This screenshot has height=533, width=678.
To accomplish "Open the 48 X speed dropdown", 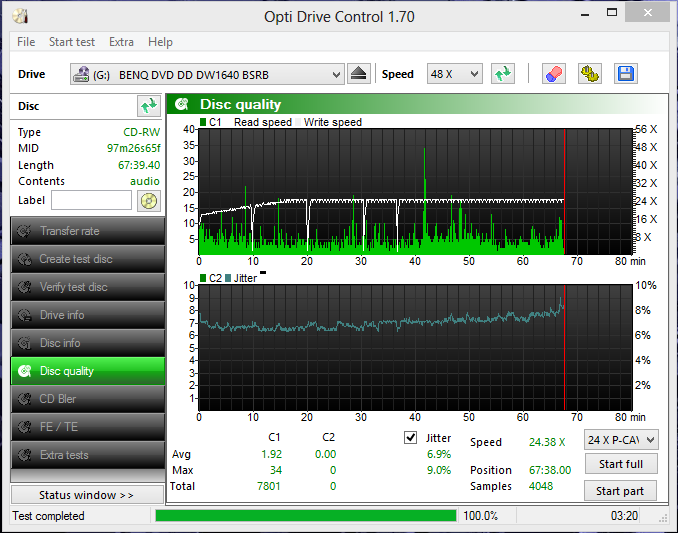I will coord(454,74).
